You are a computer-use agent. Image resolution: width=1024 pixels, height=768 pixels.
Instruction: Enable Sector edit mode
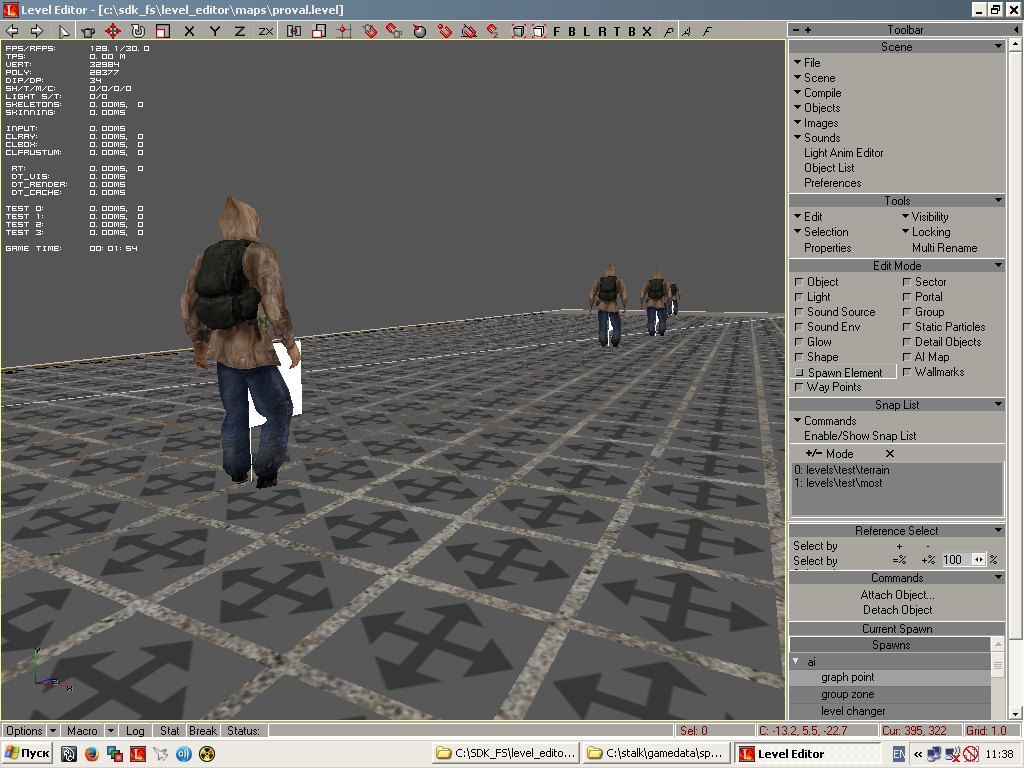(925, 282)
